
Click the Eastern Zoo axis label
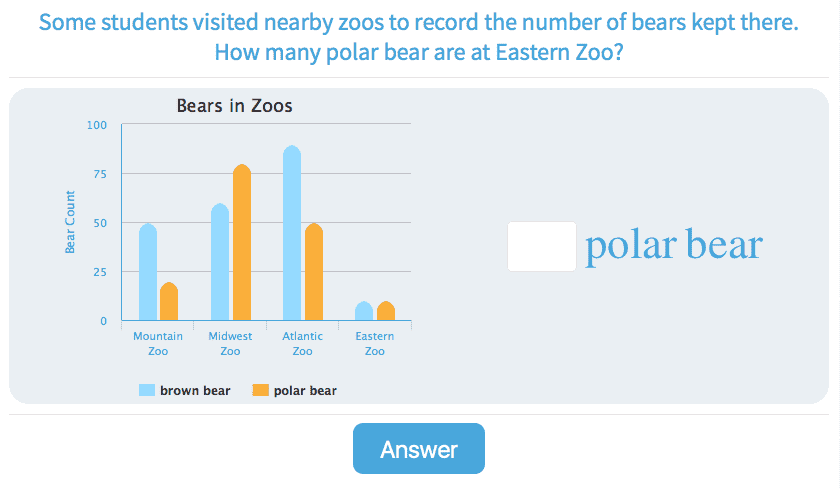375,344
